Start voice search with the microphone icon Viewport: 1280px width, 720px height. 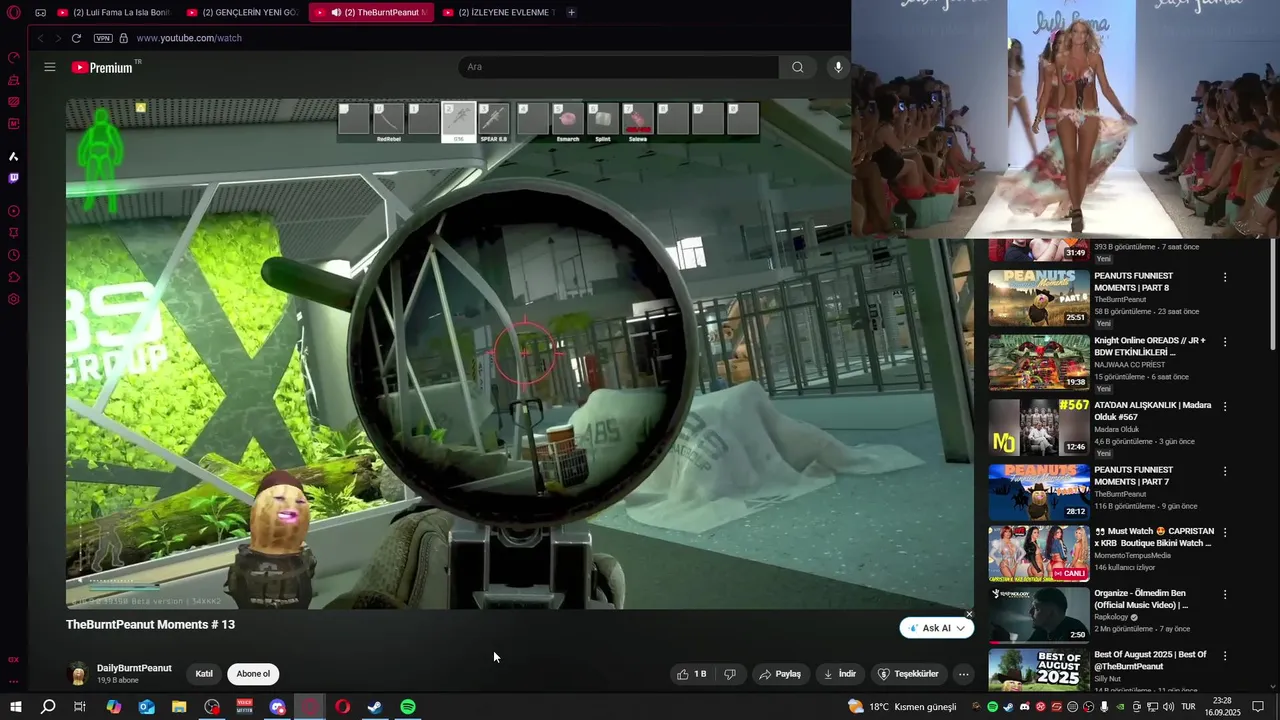pos(838,67)
